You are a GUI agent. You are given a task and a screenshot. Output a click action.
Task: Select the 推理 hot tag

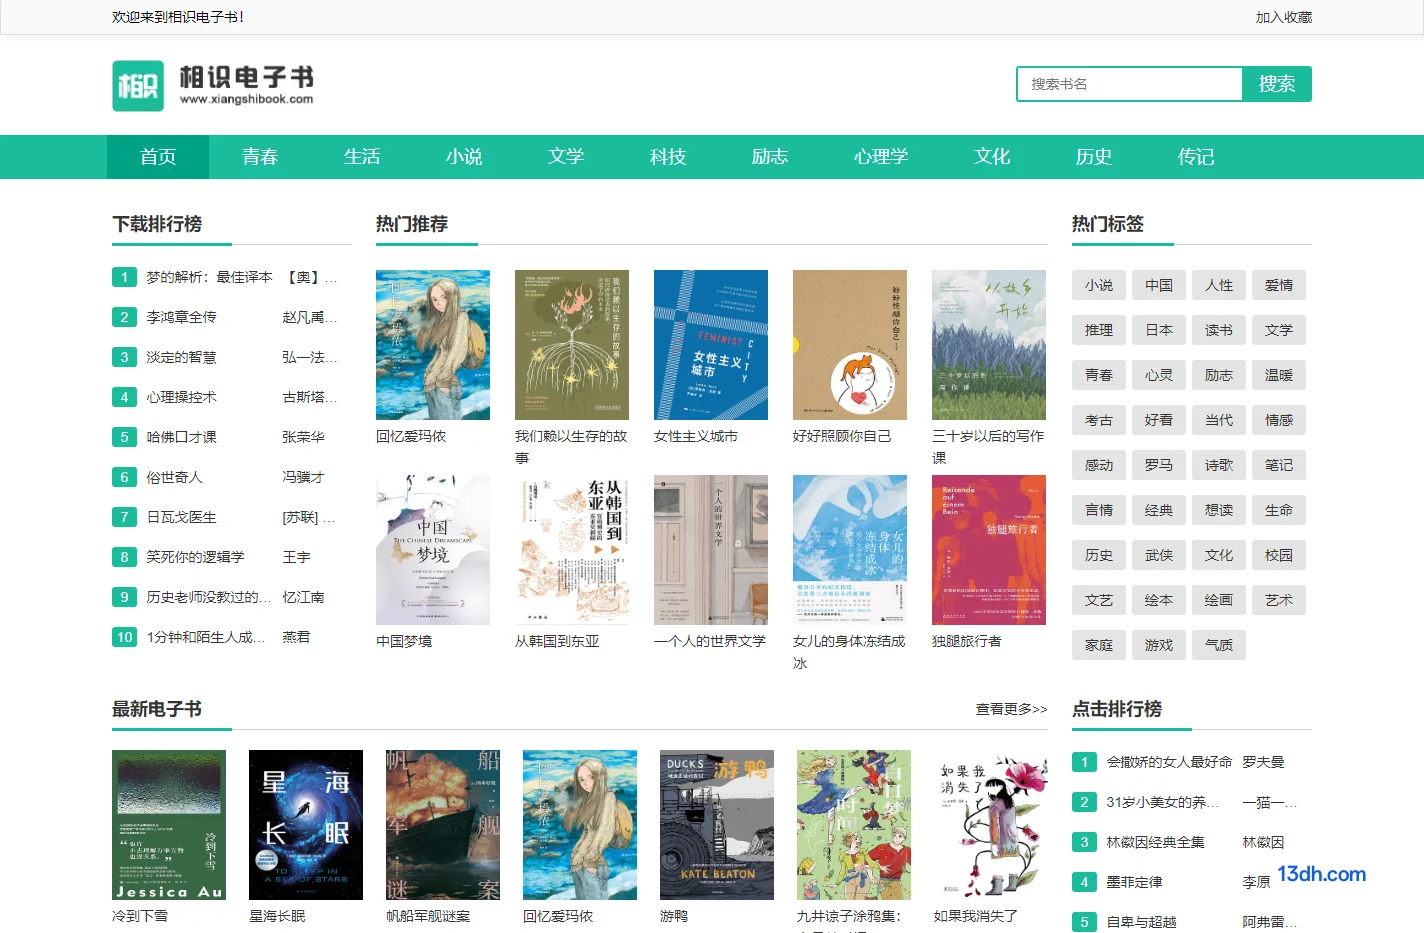[x=1099, y=330]
